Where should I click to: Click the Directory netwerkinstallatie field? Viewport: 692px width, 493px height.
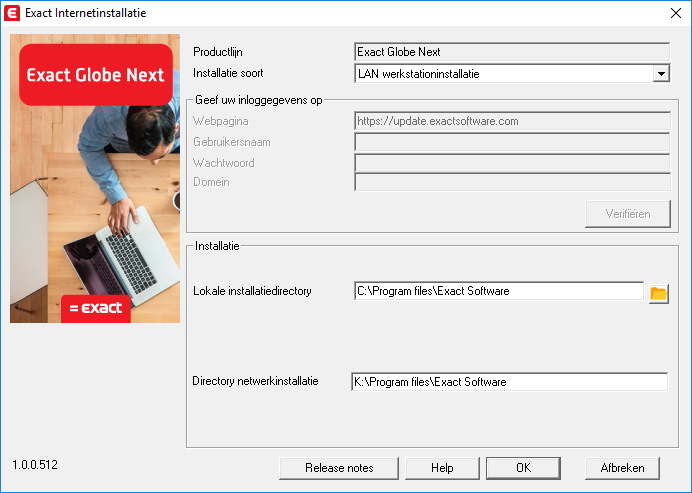pyautogui.click(x=509, y=382)
